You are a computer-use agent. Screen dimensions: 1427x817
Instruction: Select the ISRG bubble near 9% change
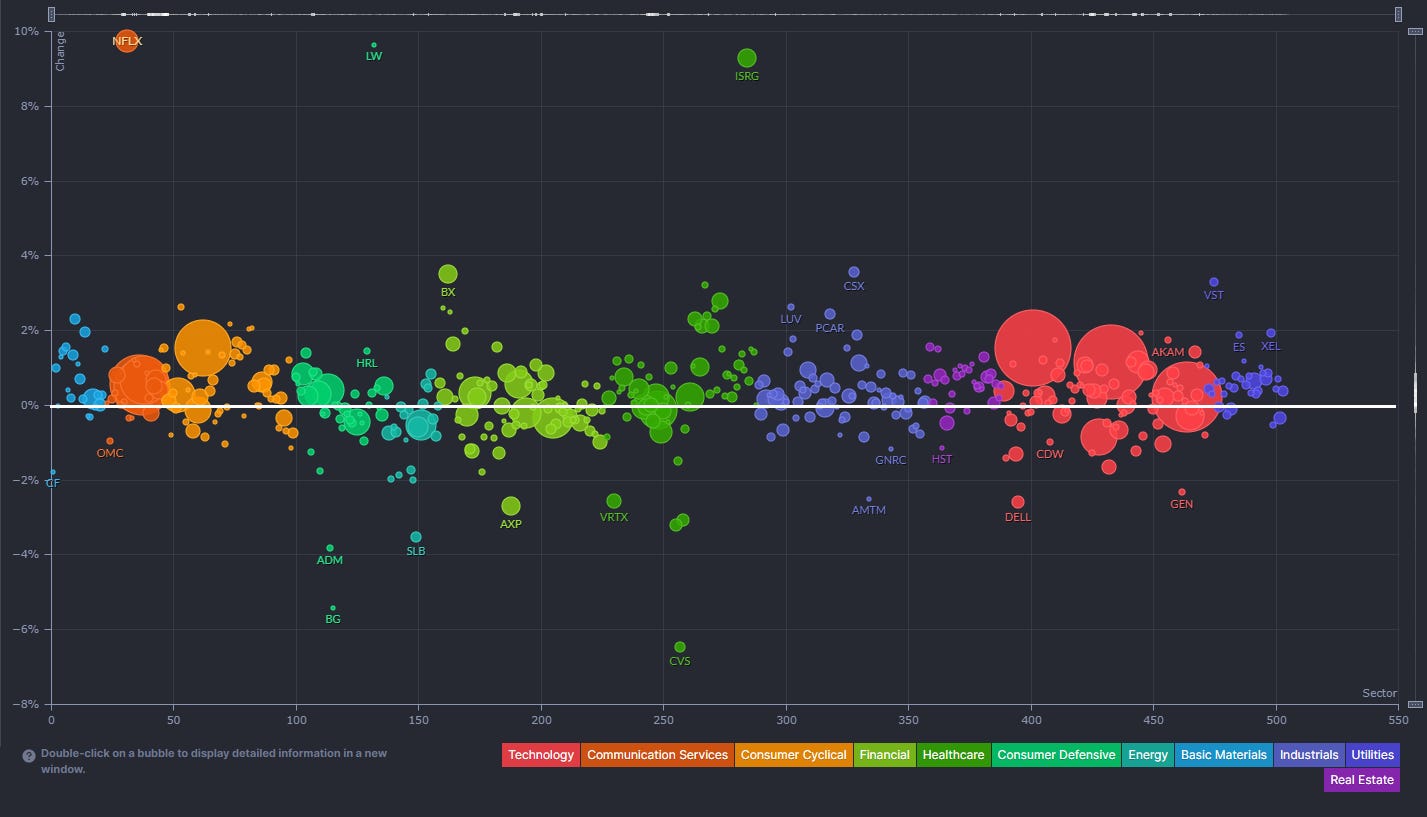(747, 58)
